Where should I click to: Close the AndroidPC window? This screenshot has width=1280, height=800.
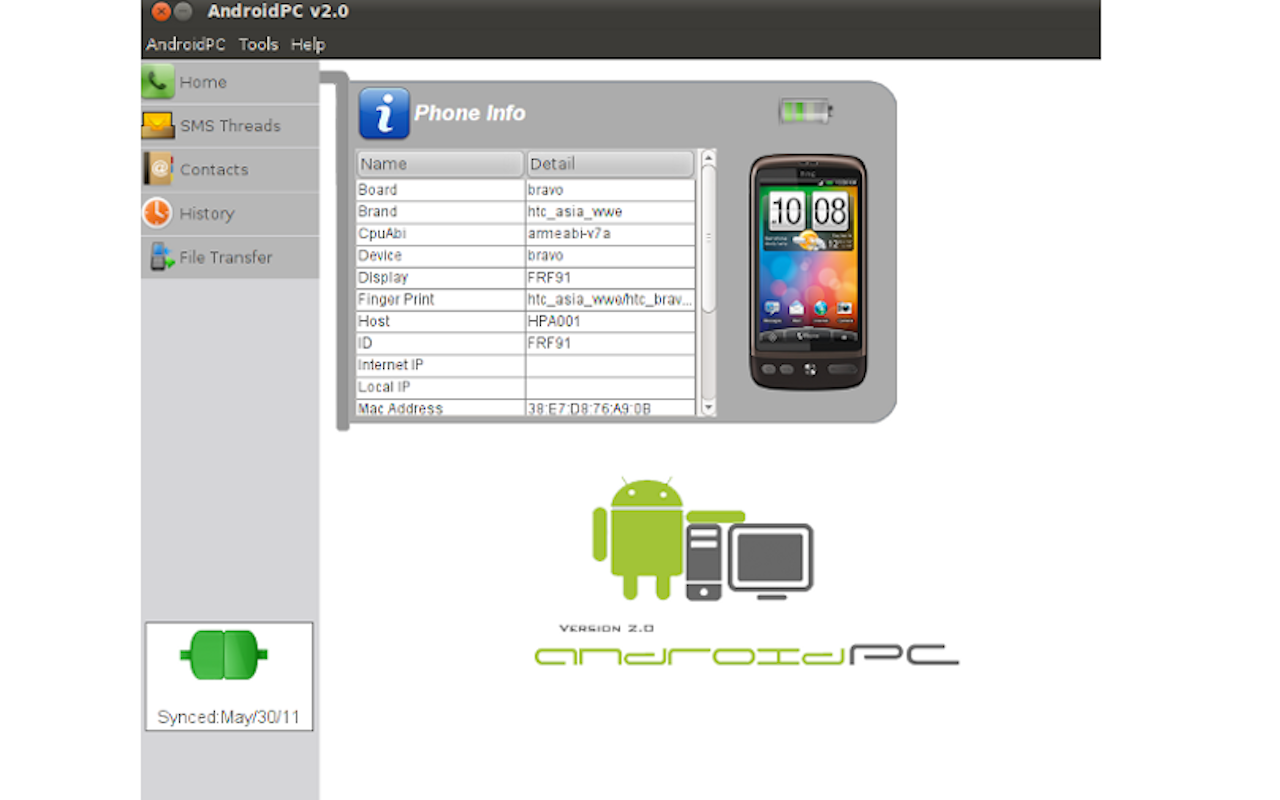161,12
